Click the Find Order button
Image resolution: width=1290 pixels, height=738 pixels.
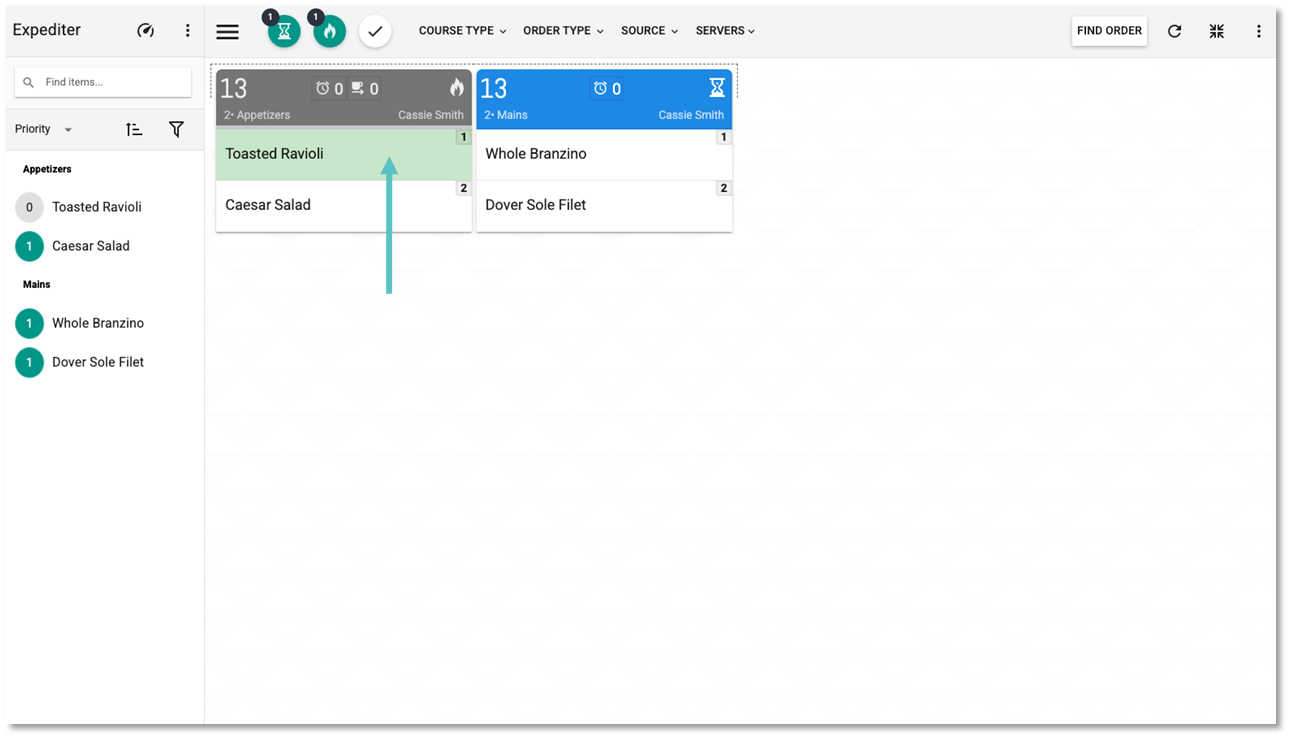1109,31
